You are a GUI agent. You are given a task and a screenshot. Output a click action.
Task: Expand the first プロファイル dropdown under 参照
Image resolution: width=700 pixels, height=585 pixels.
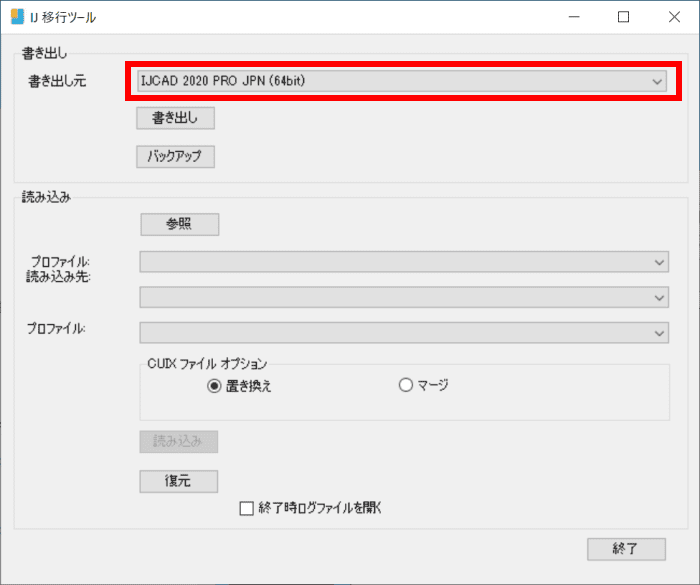[x=404, y=262]
